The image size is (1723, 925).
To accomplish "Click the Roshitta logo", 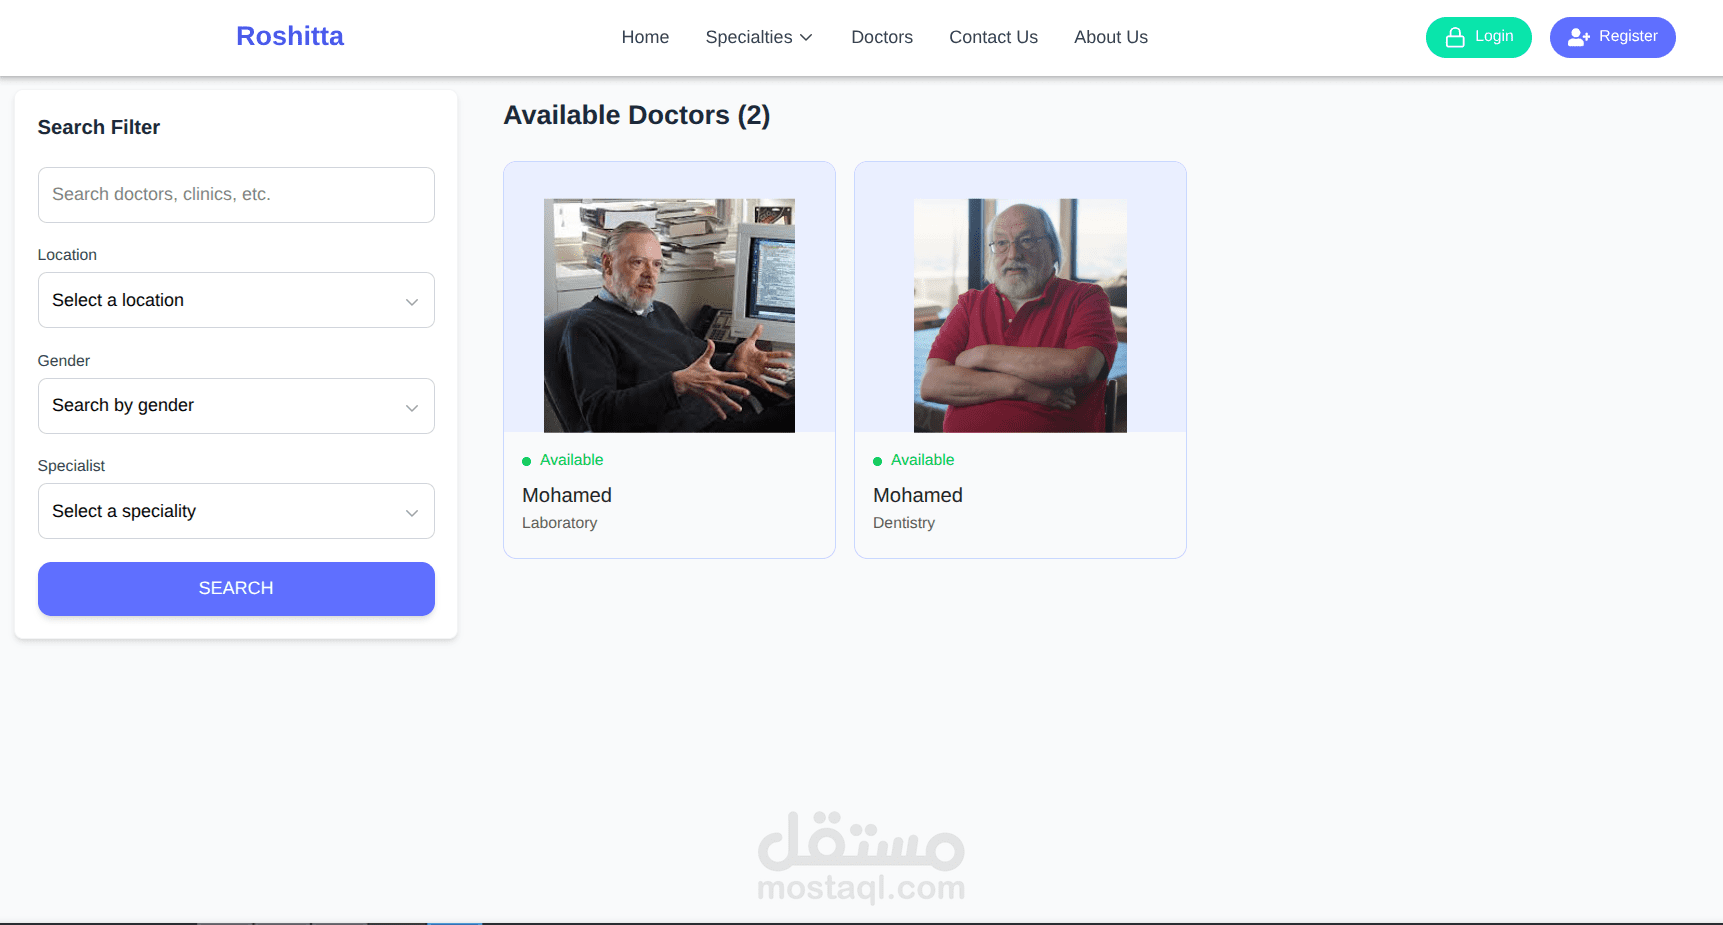I will [x=290, y=36].
